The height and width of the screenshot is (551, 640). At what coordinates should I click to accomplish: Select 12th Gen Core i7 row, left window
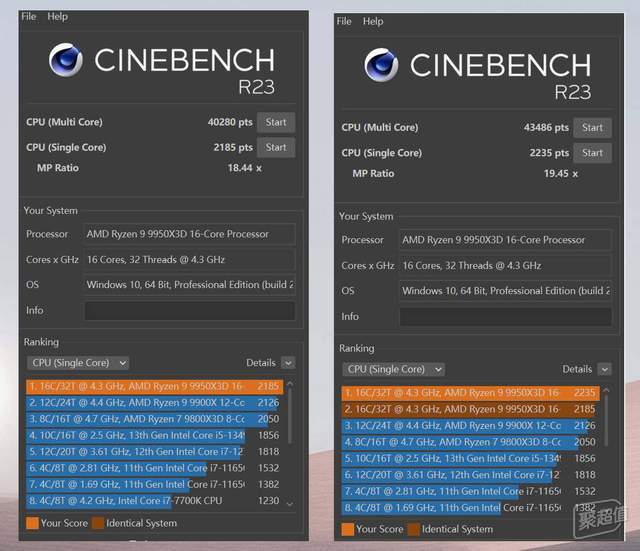point(154,452)
